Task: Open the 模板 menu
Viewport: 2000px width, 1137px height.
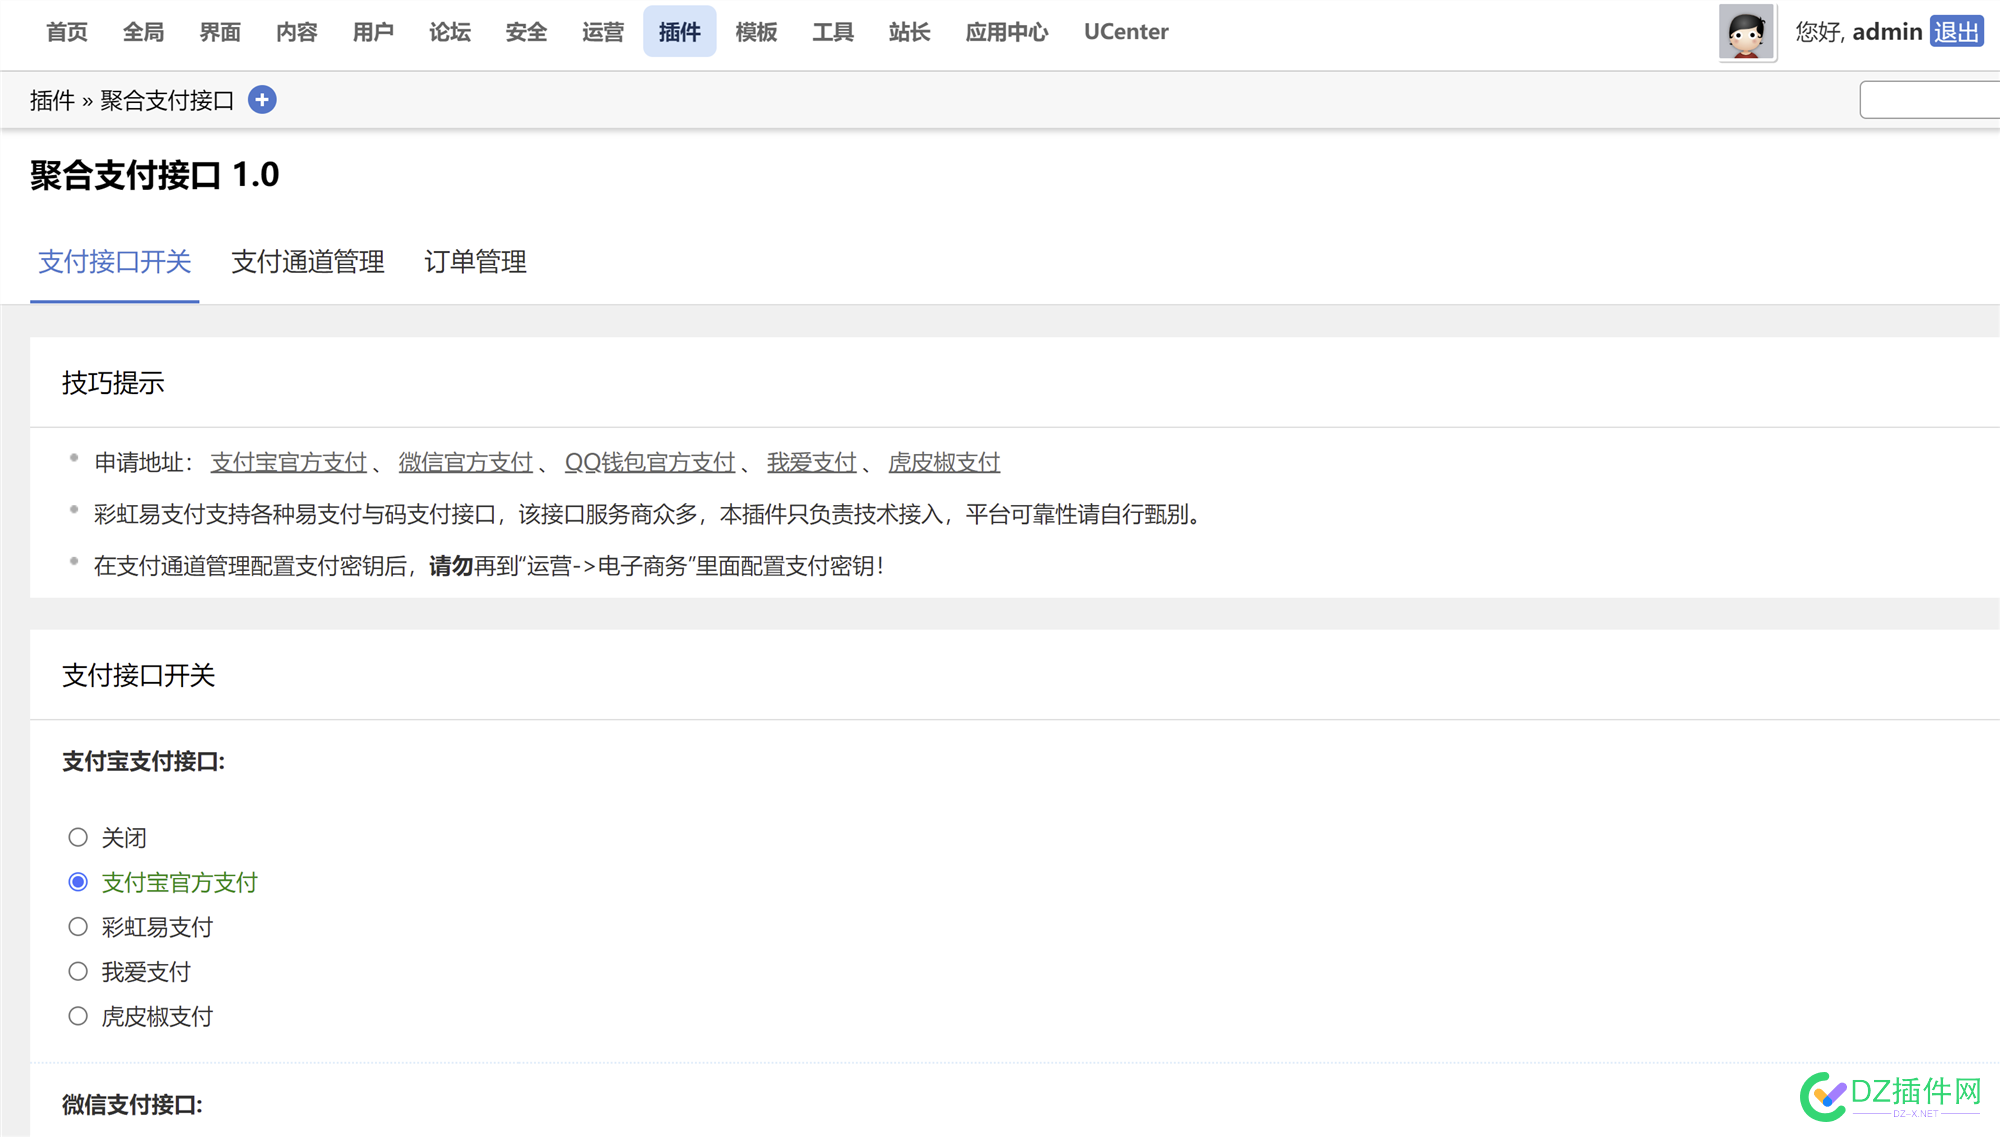Action: pyautogui.click(x=756, y=32)
